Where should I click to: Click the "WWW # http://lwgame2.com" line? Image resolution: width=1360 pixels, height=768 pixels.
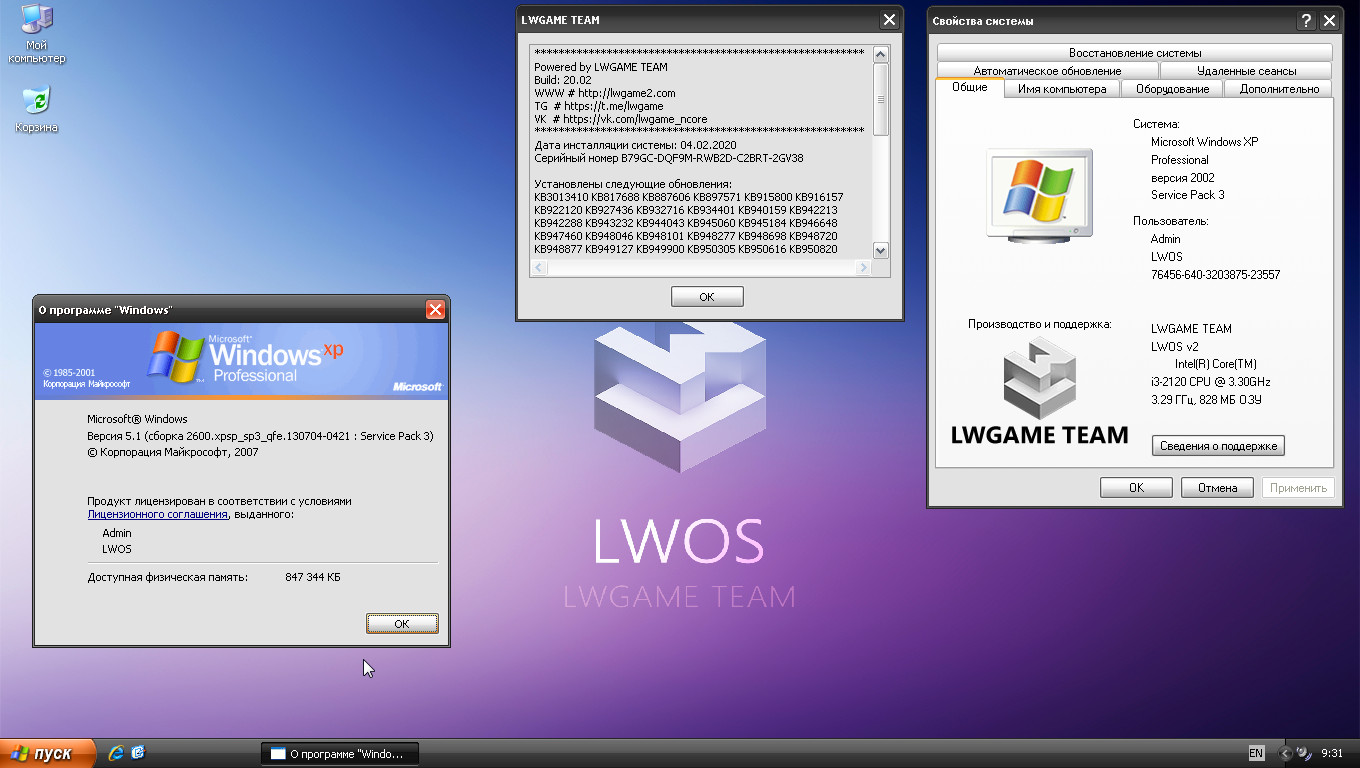pos(605,93)
